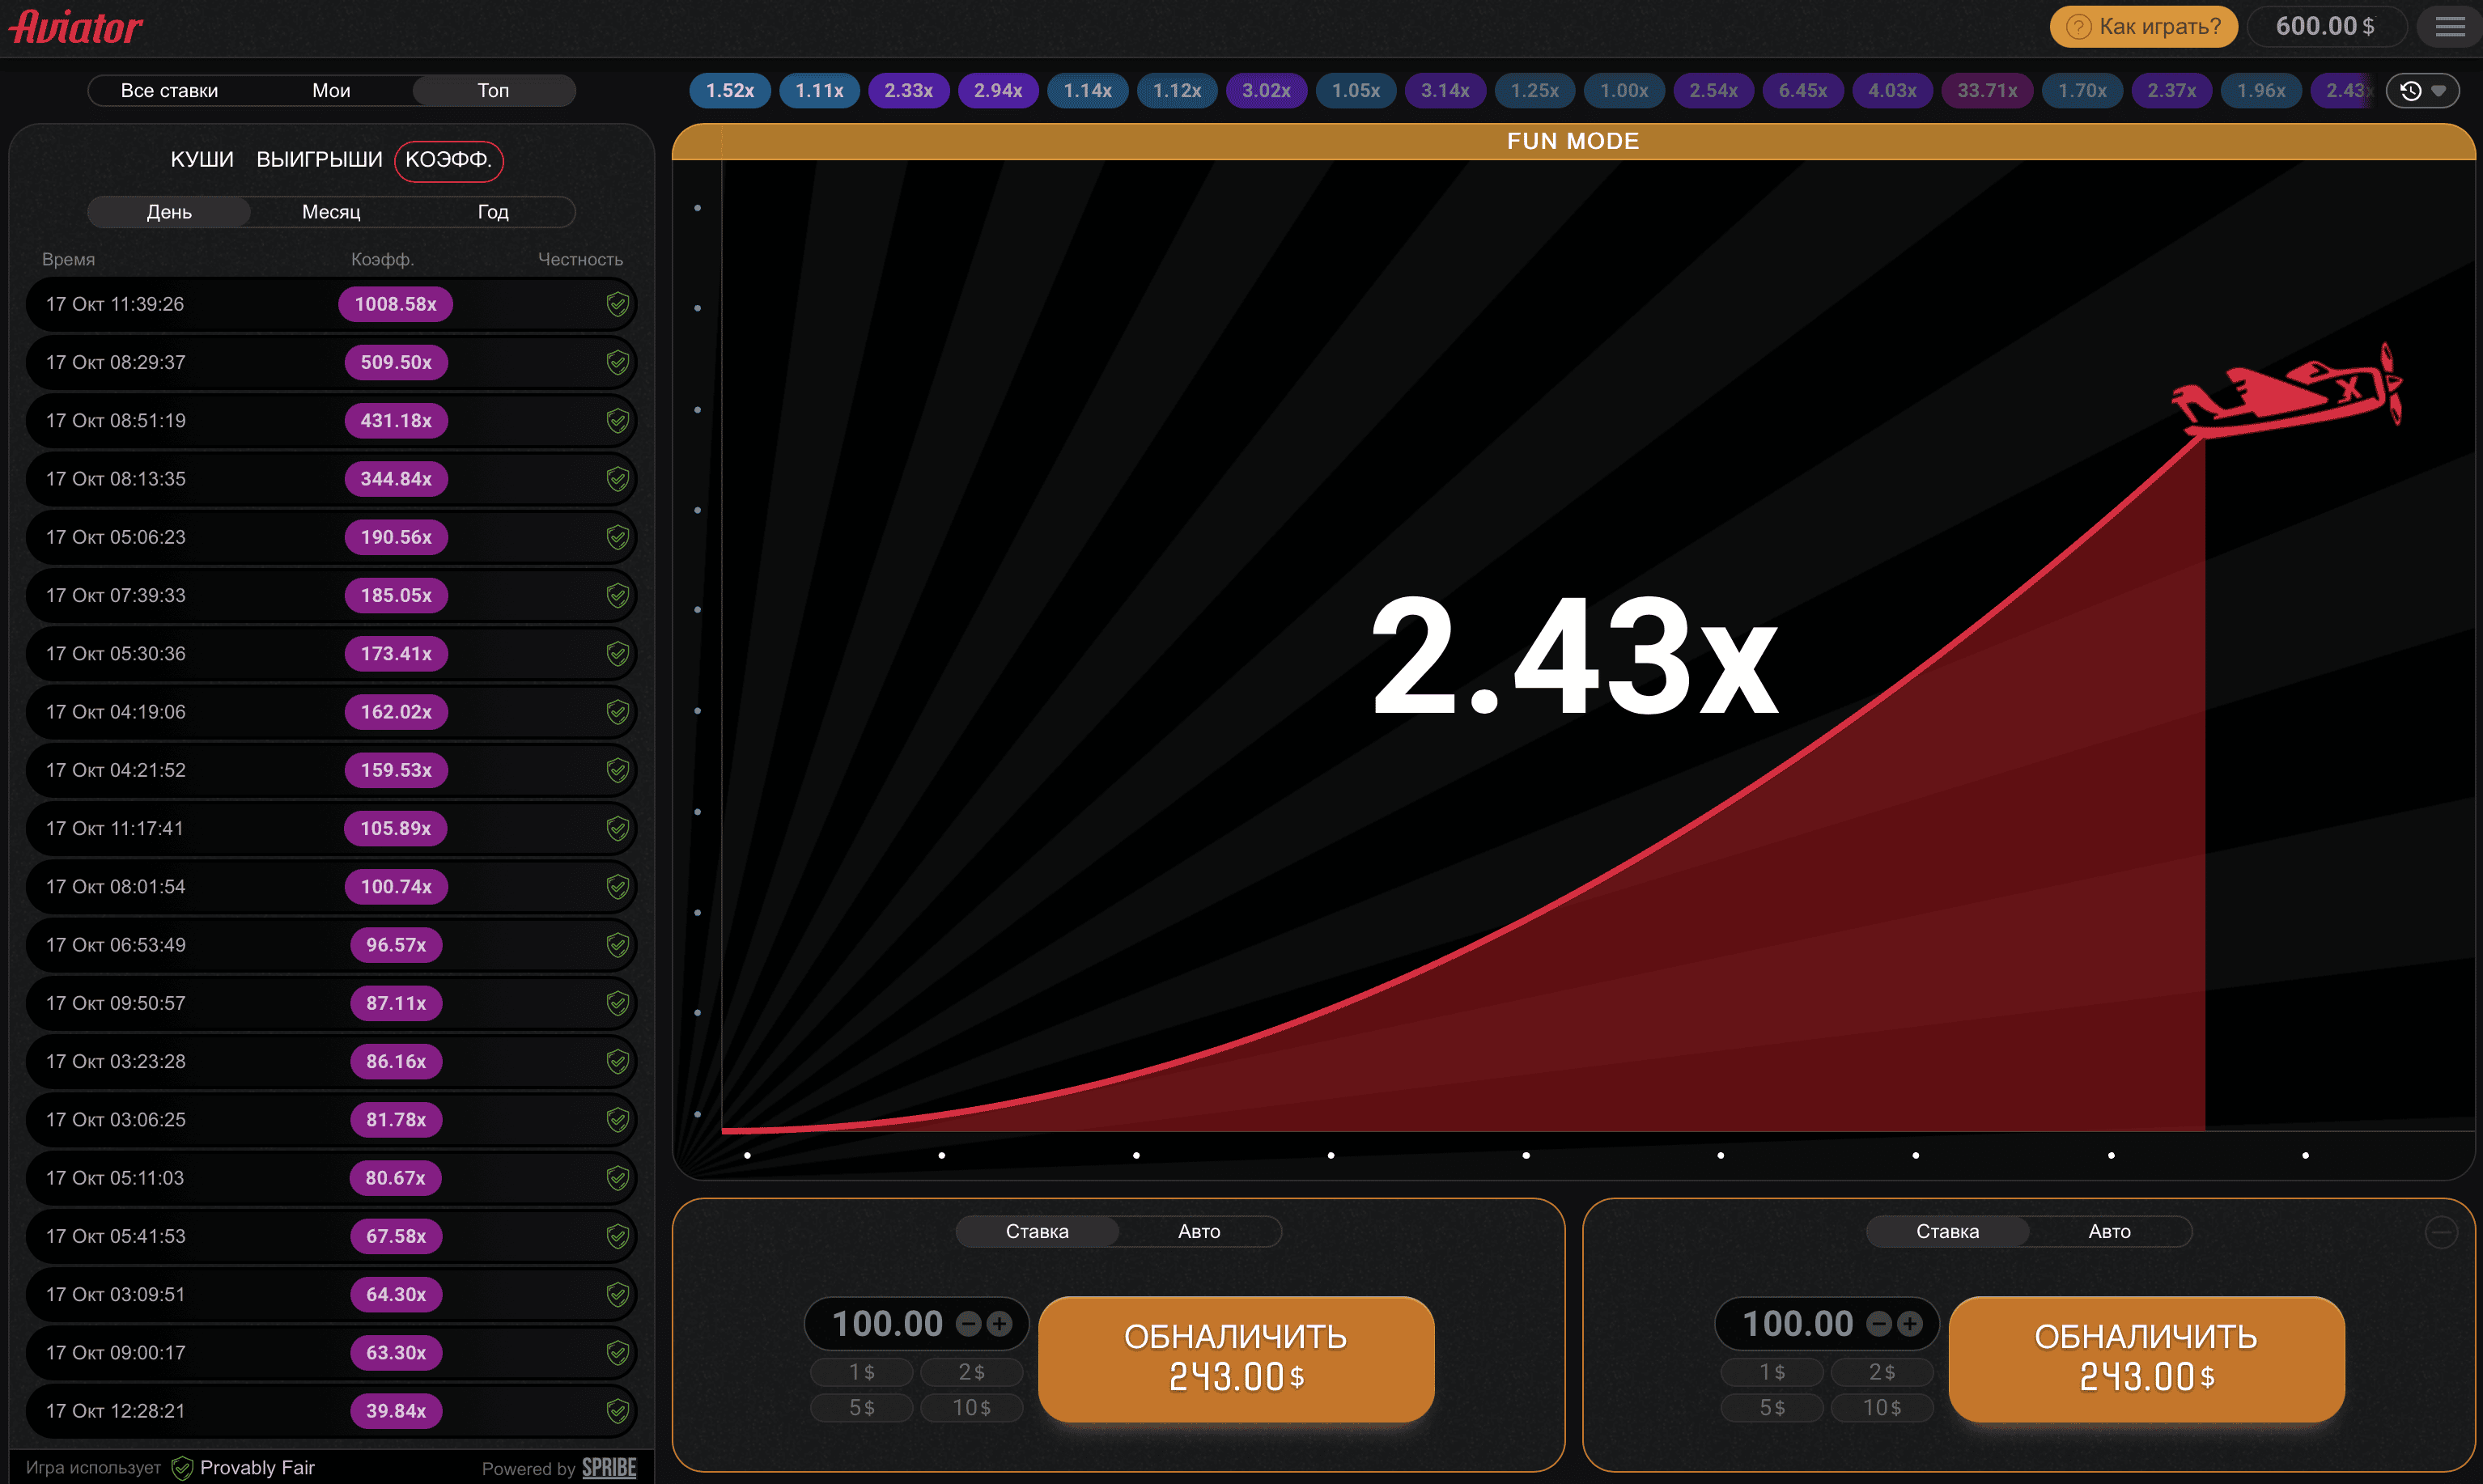Click the 33.71x round history pill
Screen dimensions: 2483x1484
point(1986,91)
